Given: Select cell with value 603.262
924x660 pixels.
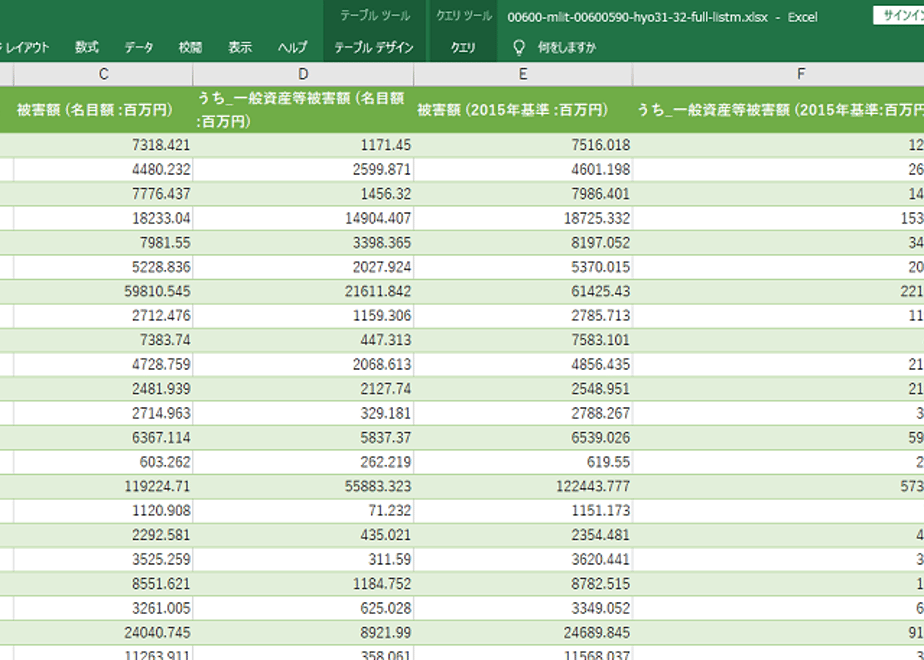Looking at the screenshot, I should tap(103, 462).
